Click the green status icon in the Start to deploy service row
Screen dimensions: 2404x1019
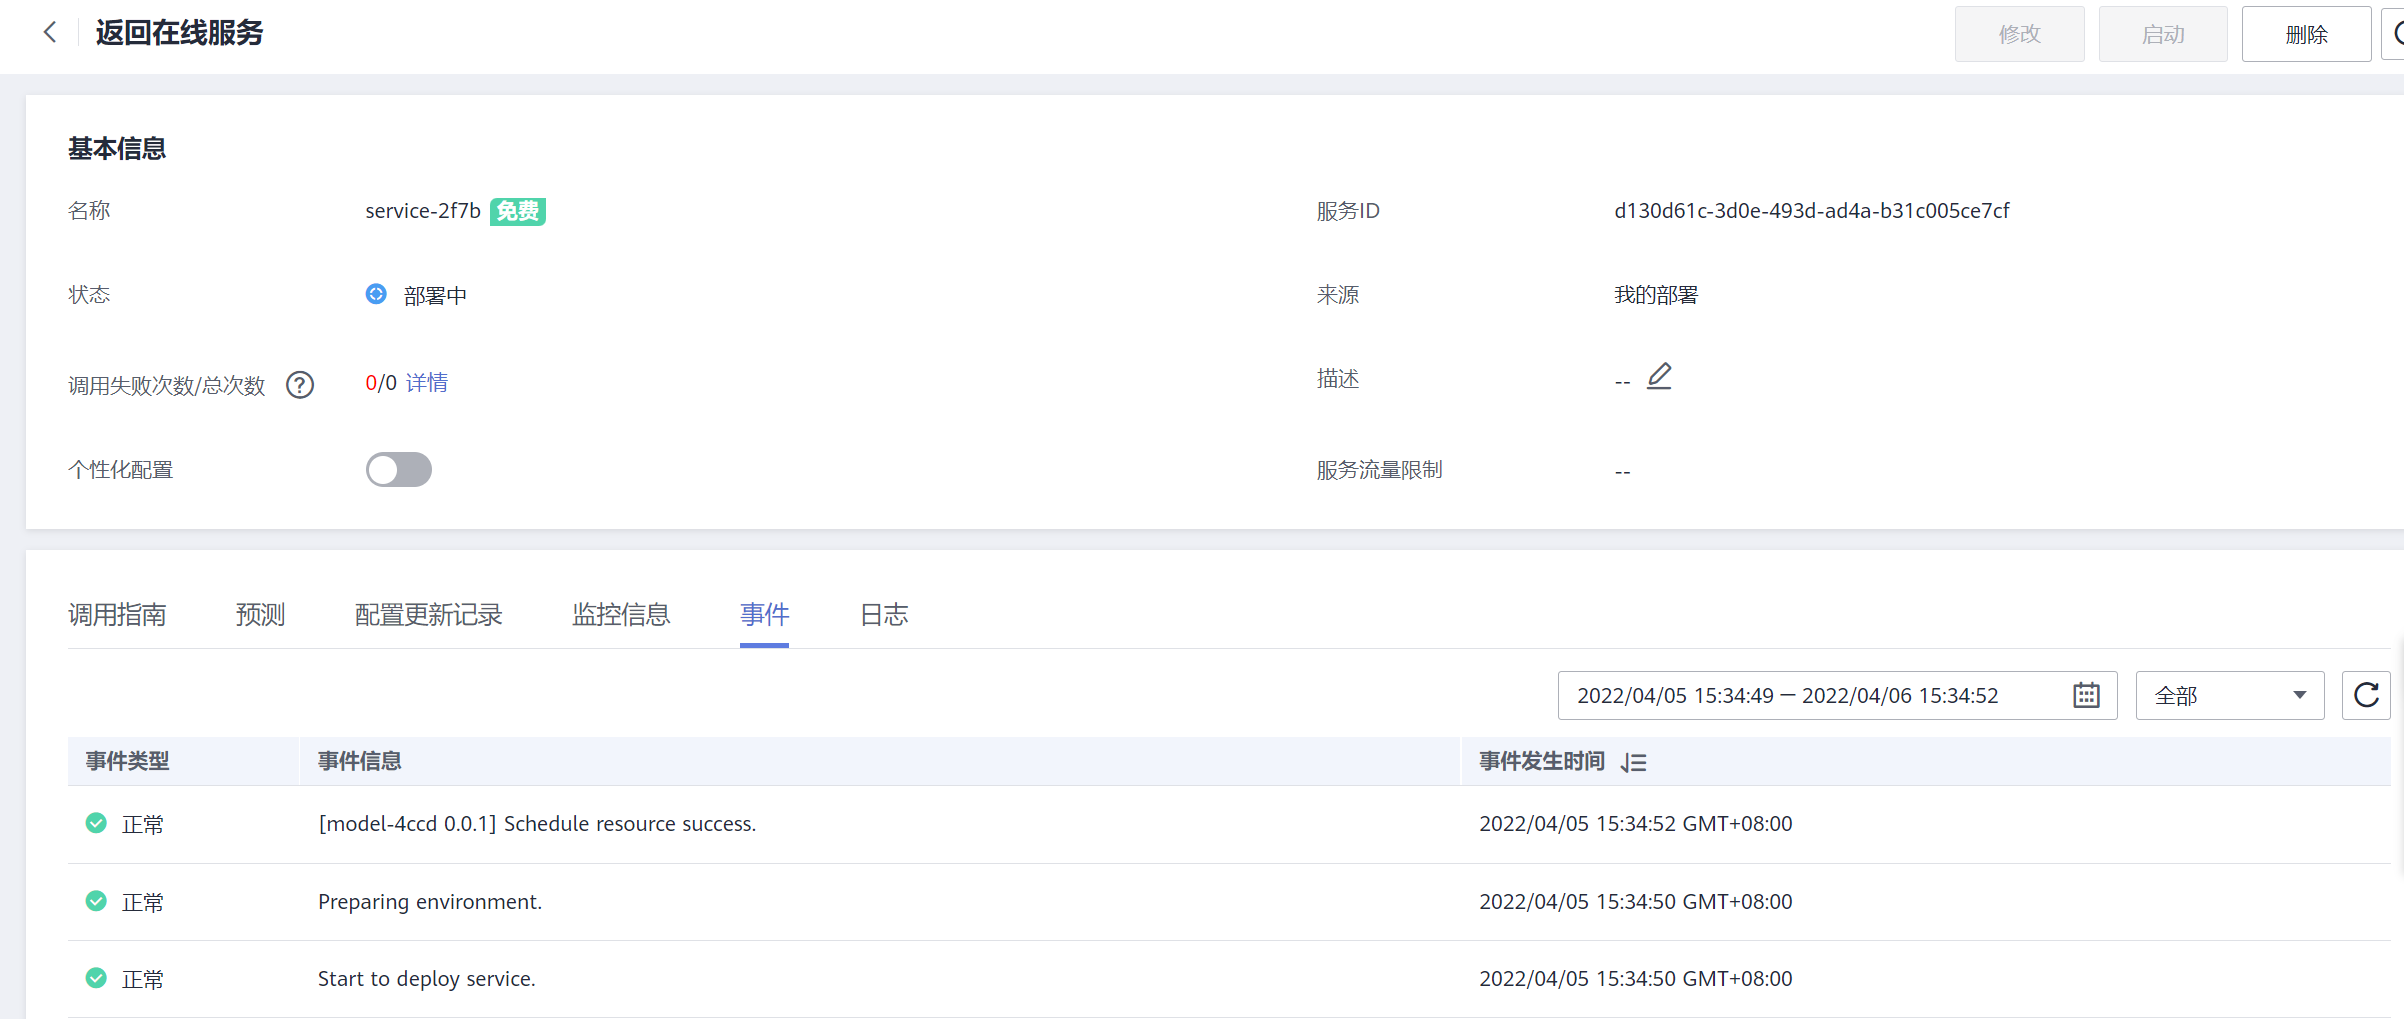click(96, 978)
